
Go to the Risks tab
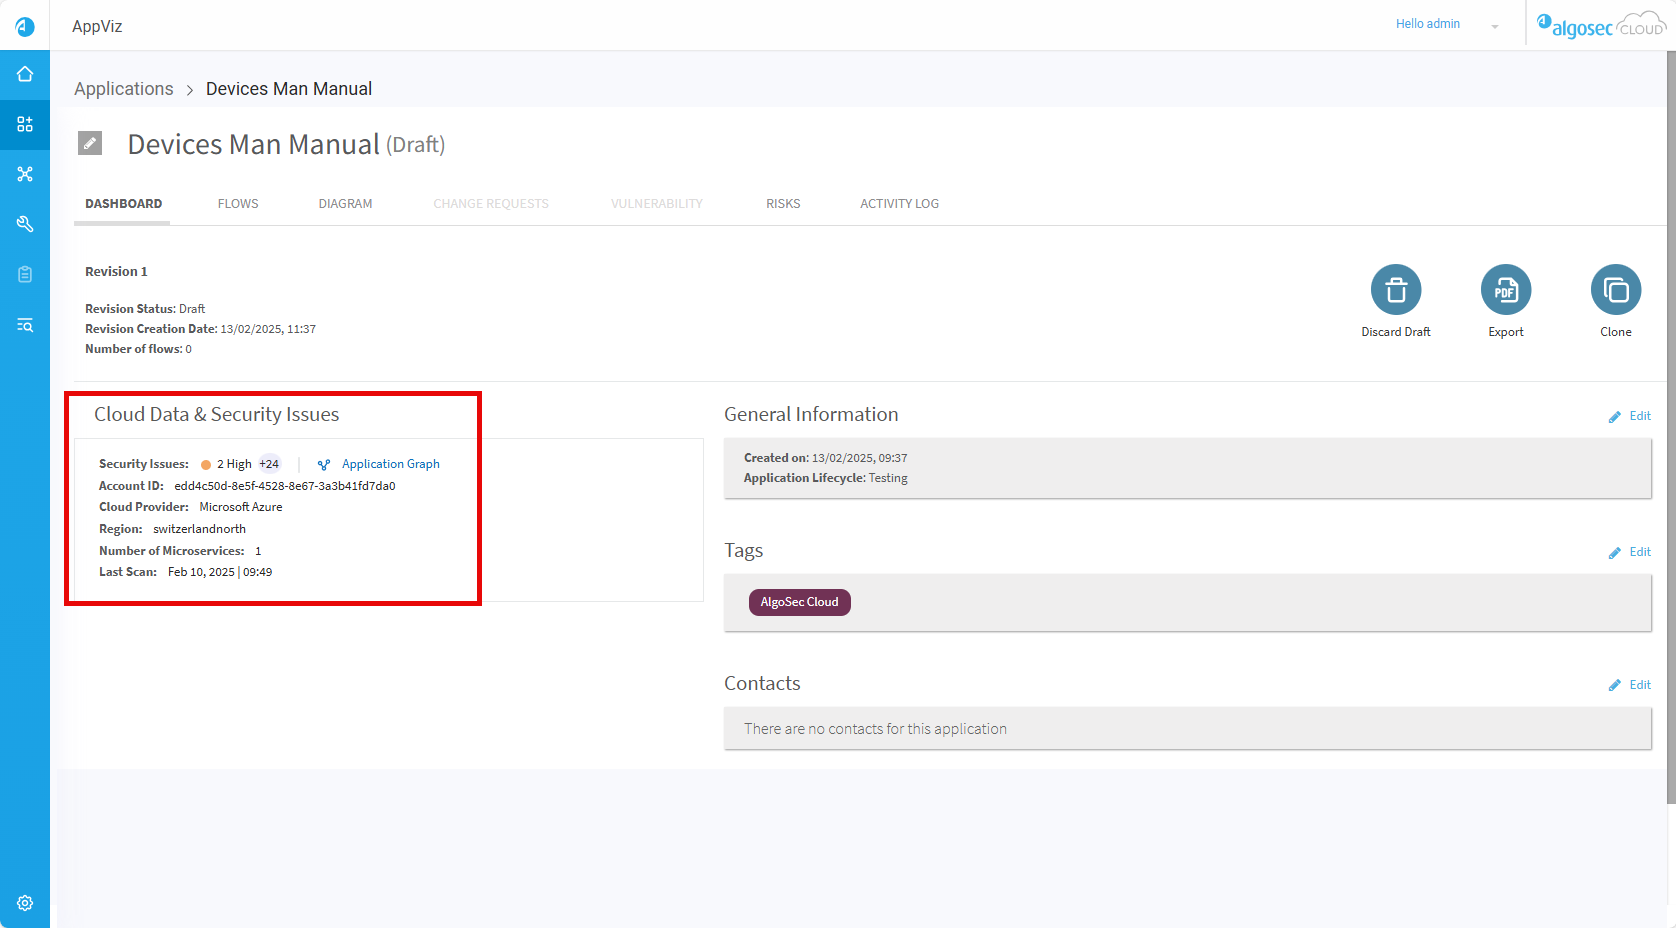783,204
